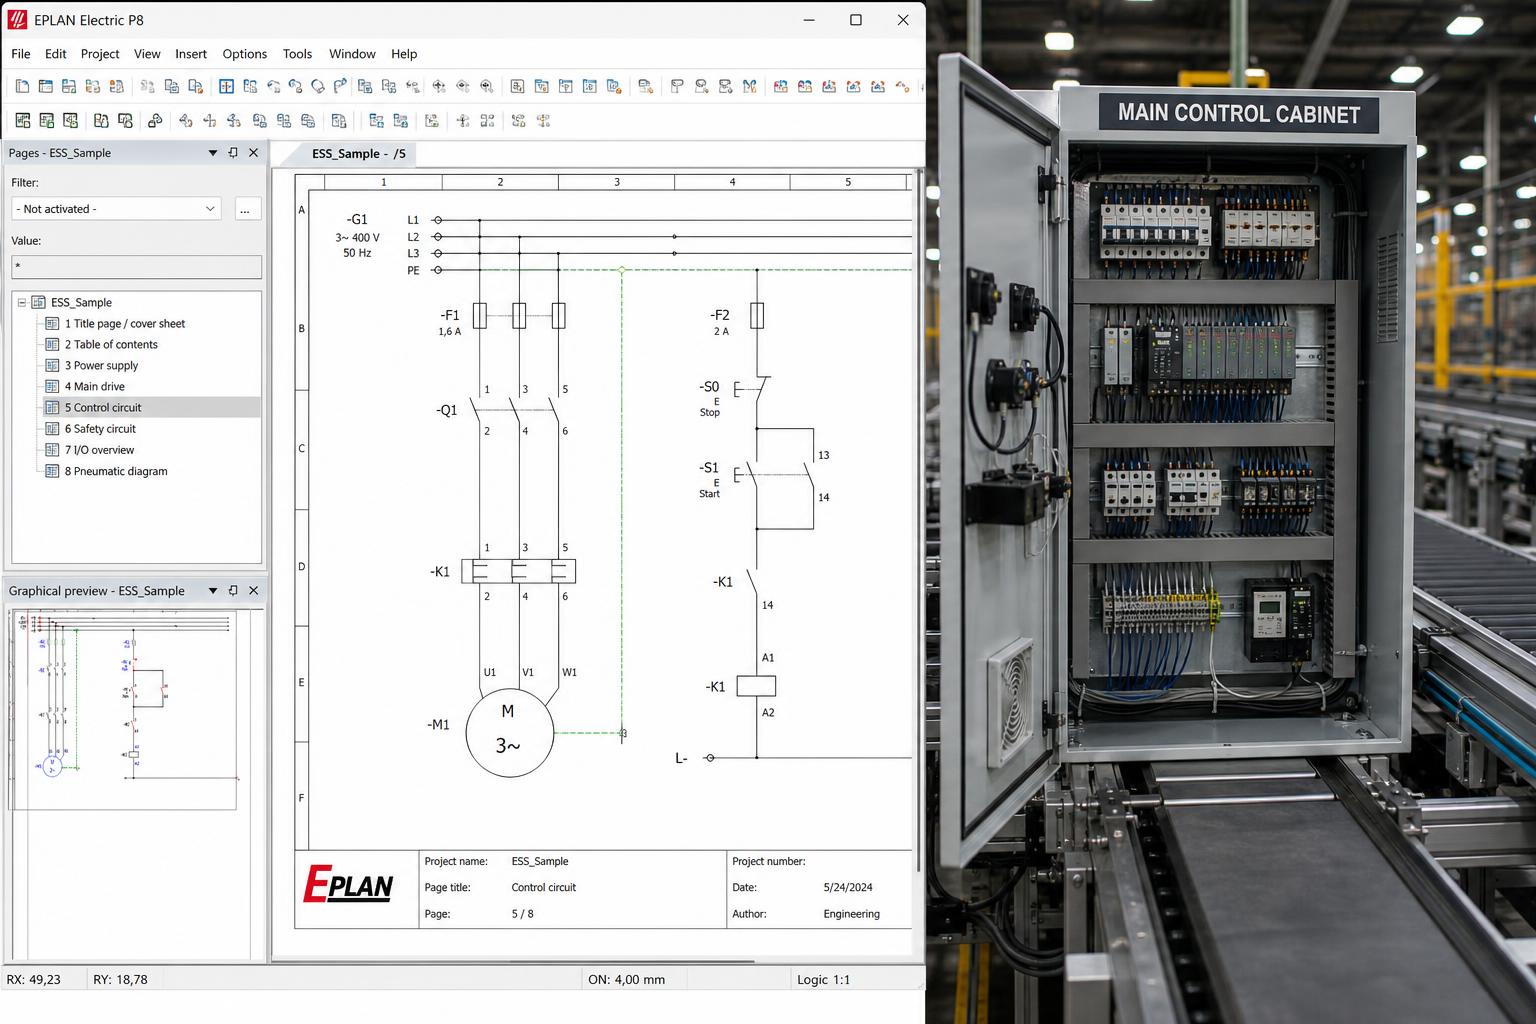
Task: Pin the Pages - ESS_Sample panel
Action: tap(233, 153)
